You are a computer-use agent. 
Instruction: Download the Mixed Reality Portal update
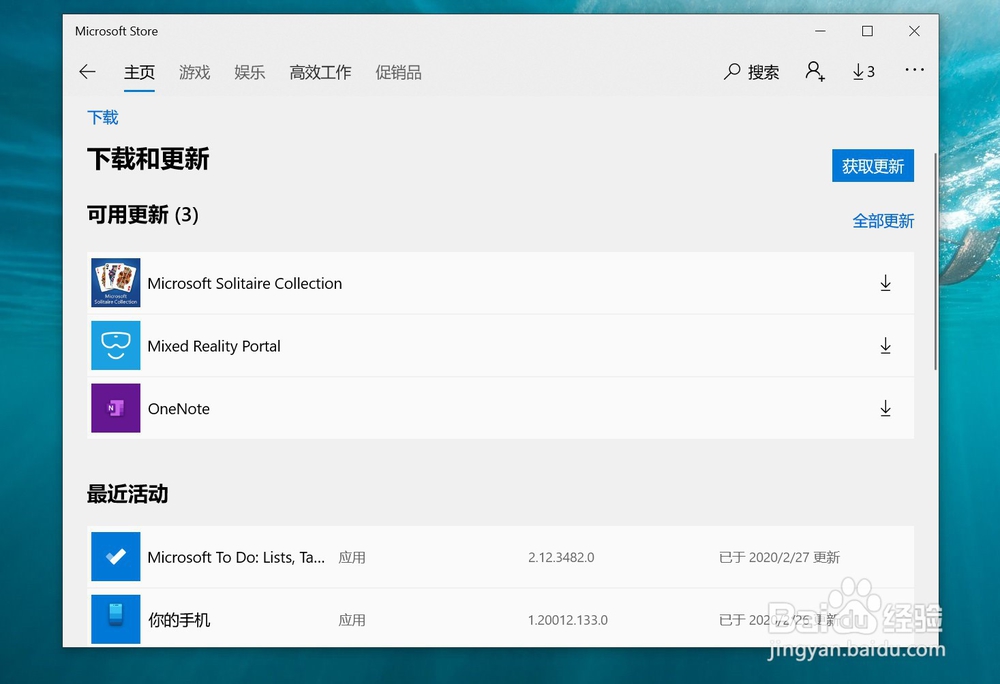(x=885, y=346)
